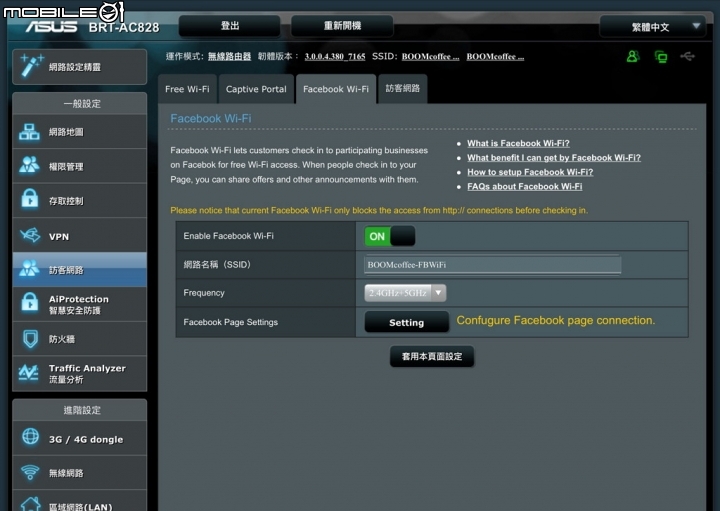Open the 'What is Facebook Wi-Fi?' link

coord(518,143)
